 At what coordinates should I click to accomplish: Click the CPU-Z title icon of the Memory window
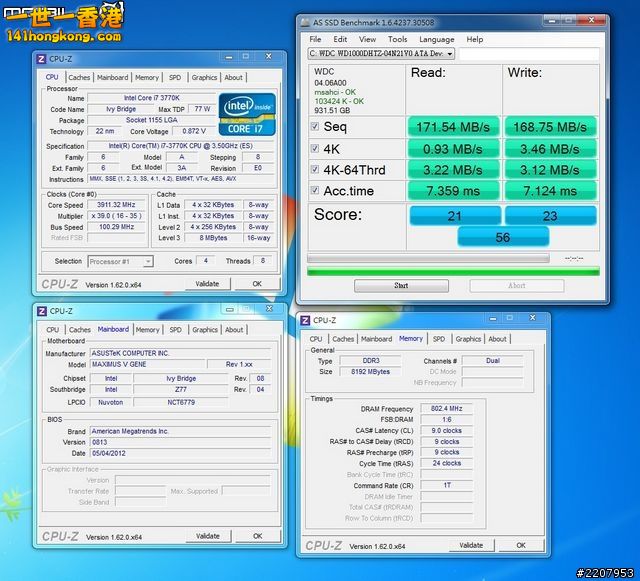[304, 321]
